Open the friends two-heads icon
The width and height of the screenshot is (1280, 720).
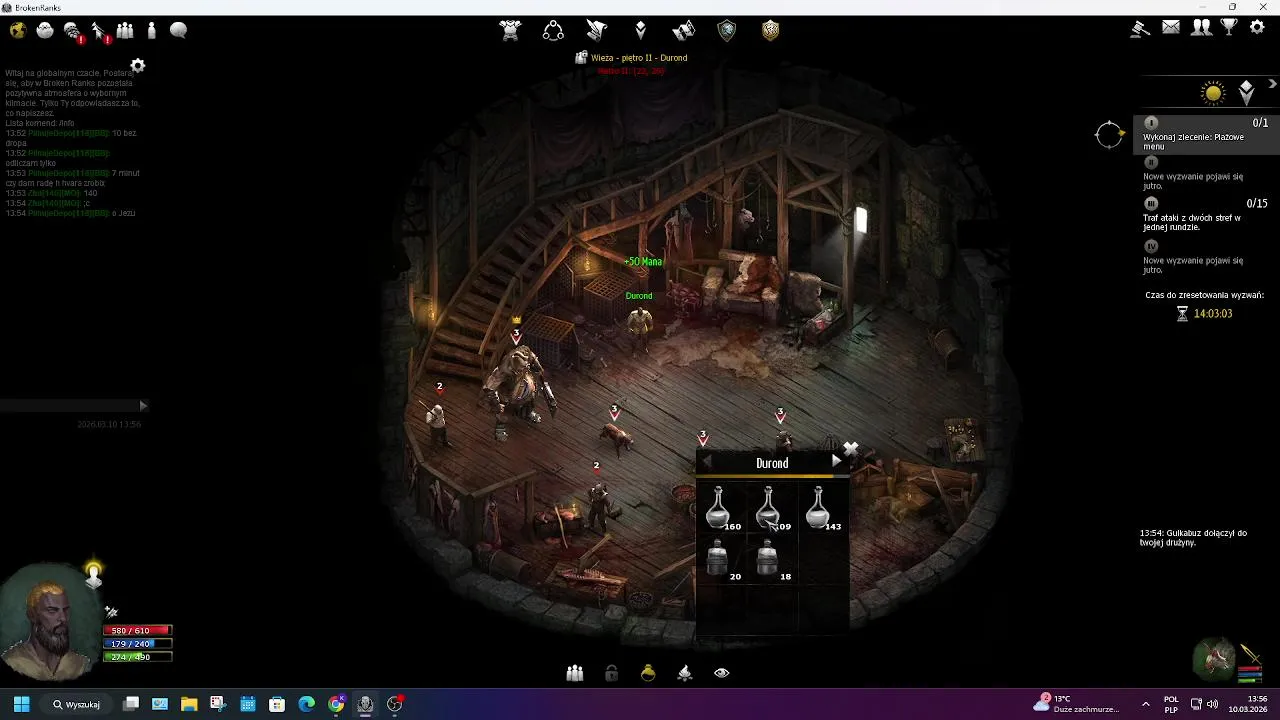click(x=1201, y=28)
